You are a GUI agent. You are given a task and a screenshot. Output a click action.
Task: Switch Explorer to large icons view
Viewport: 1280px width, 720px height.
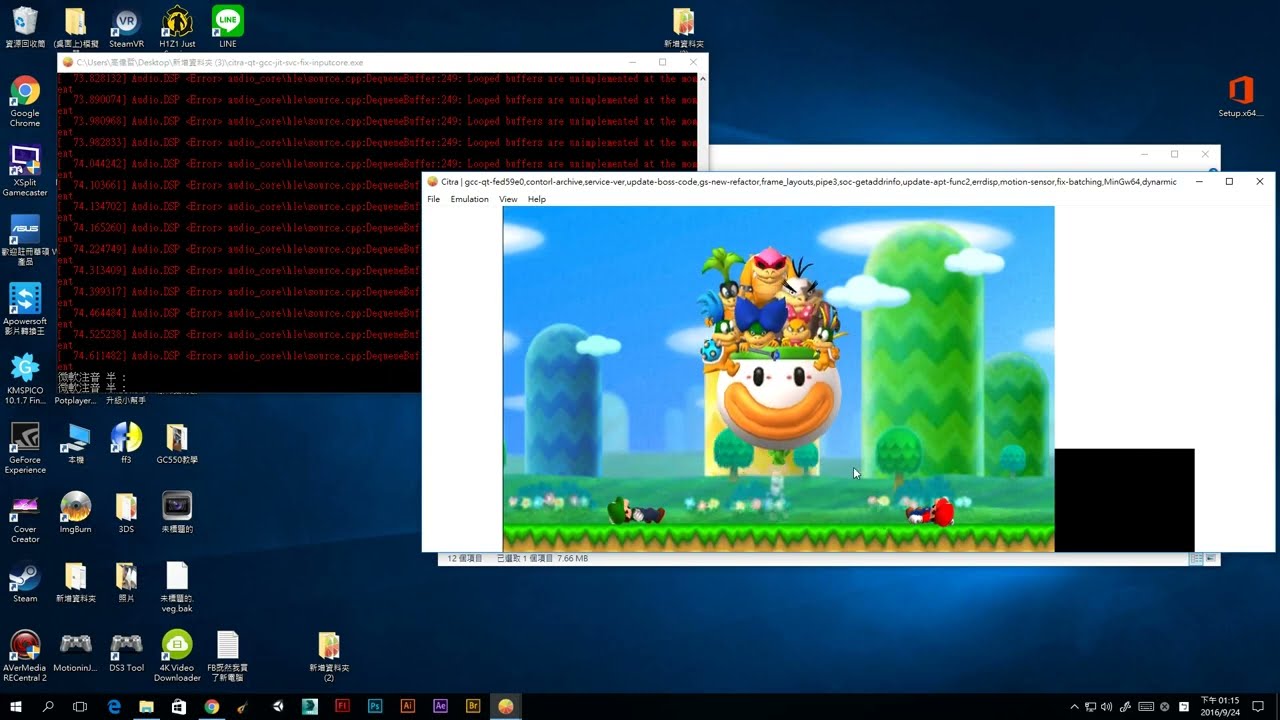point(1210,559)
